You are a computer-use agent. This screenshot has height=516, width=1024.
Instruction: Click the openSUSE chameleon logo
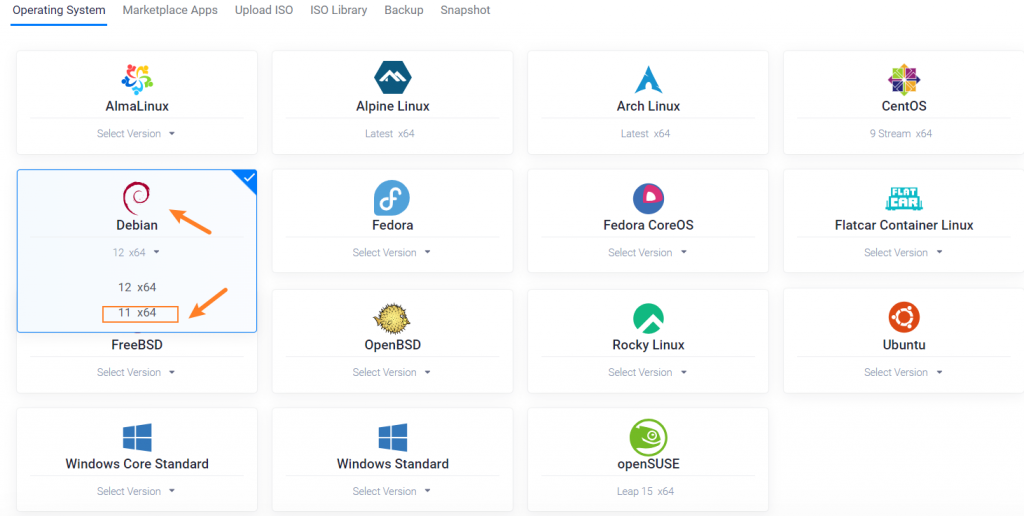pyautogui.click(x=648, y=438)
